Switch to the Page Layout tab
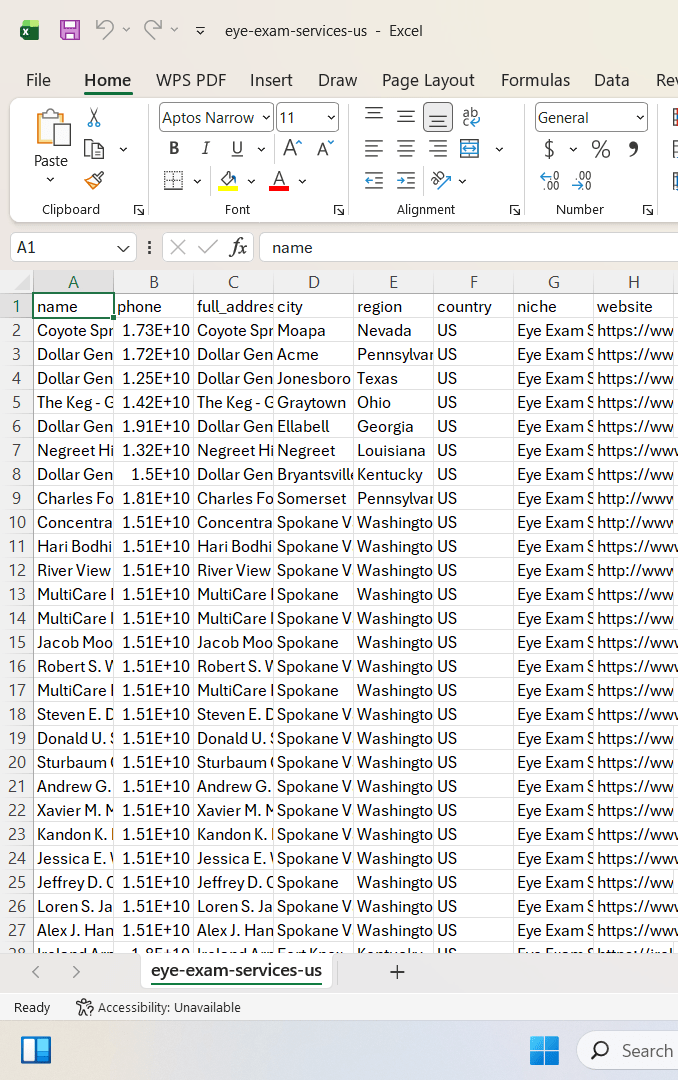Image resolution: width=678 pixels, height=1080 pixels. [x=428, y=81]
